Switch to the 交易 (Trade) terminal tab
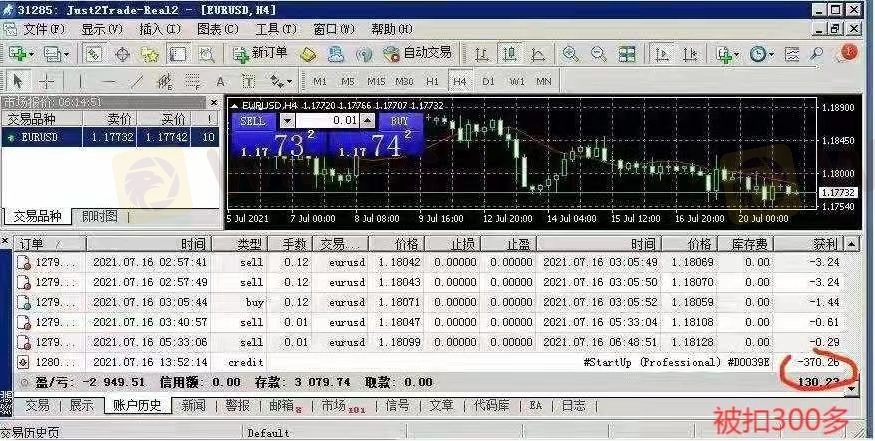The height and width of the screenshot is (441, 875). [x=36, y=405]
